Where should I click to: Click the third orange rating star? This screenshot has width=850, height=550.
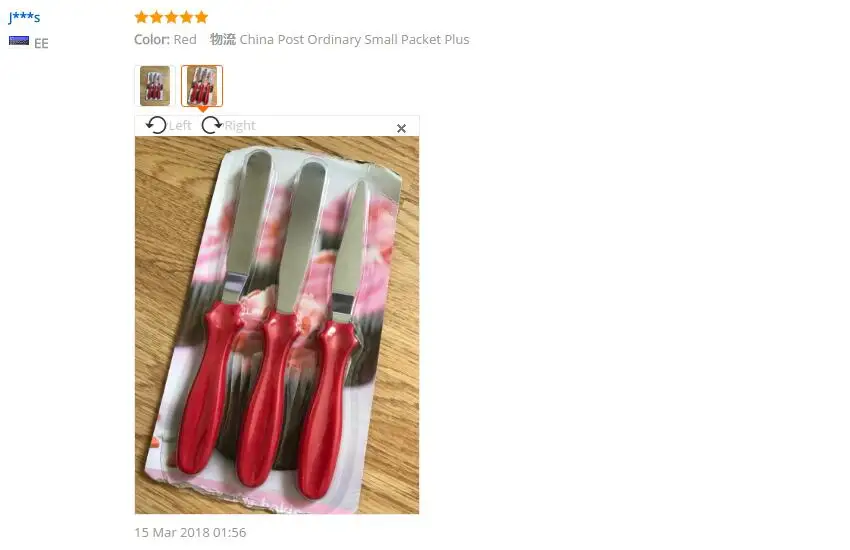pyautogui.click(x=171, y=17)
